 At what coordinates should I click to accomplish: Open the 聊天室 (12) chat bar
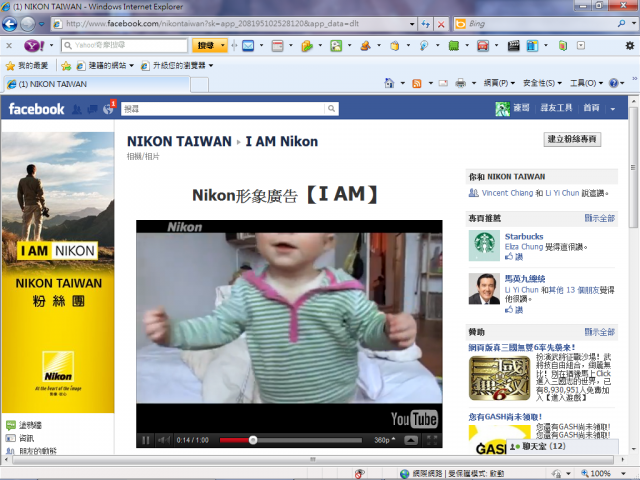click(x=562, y=447)
